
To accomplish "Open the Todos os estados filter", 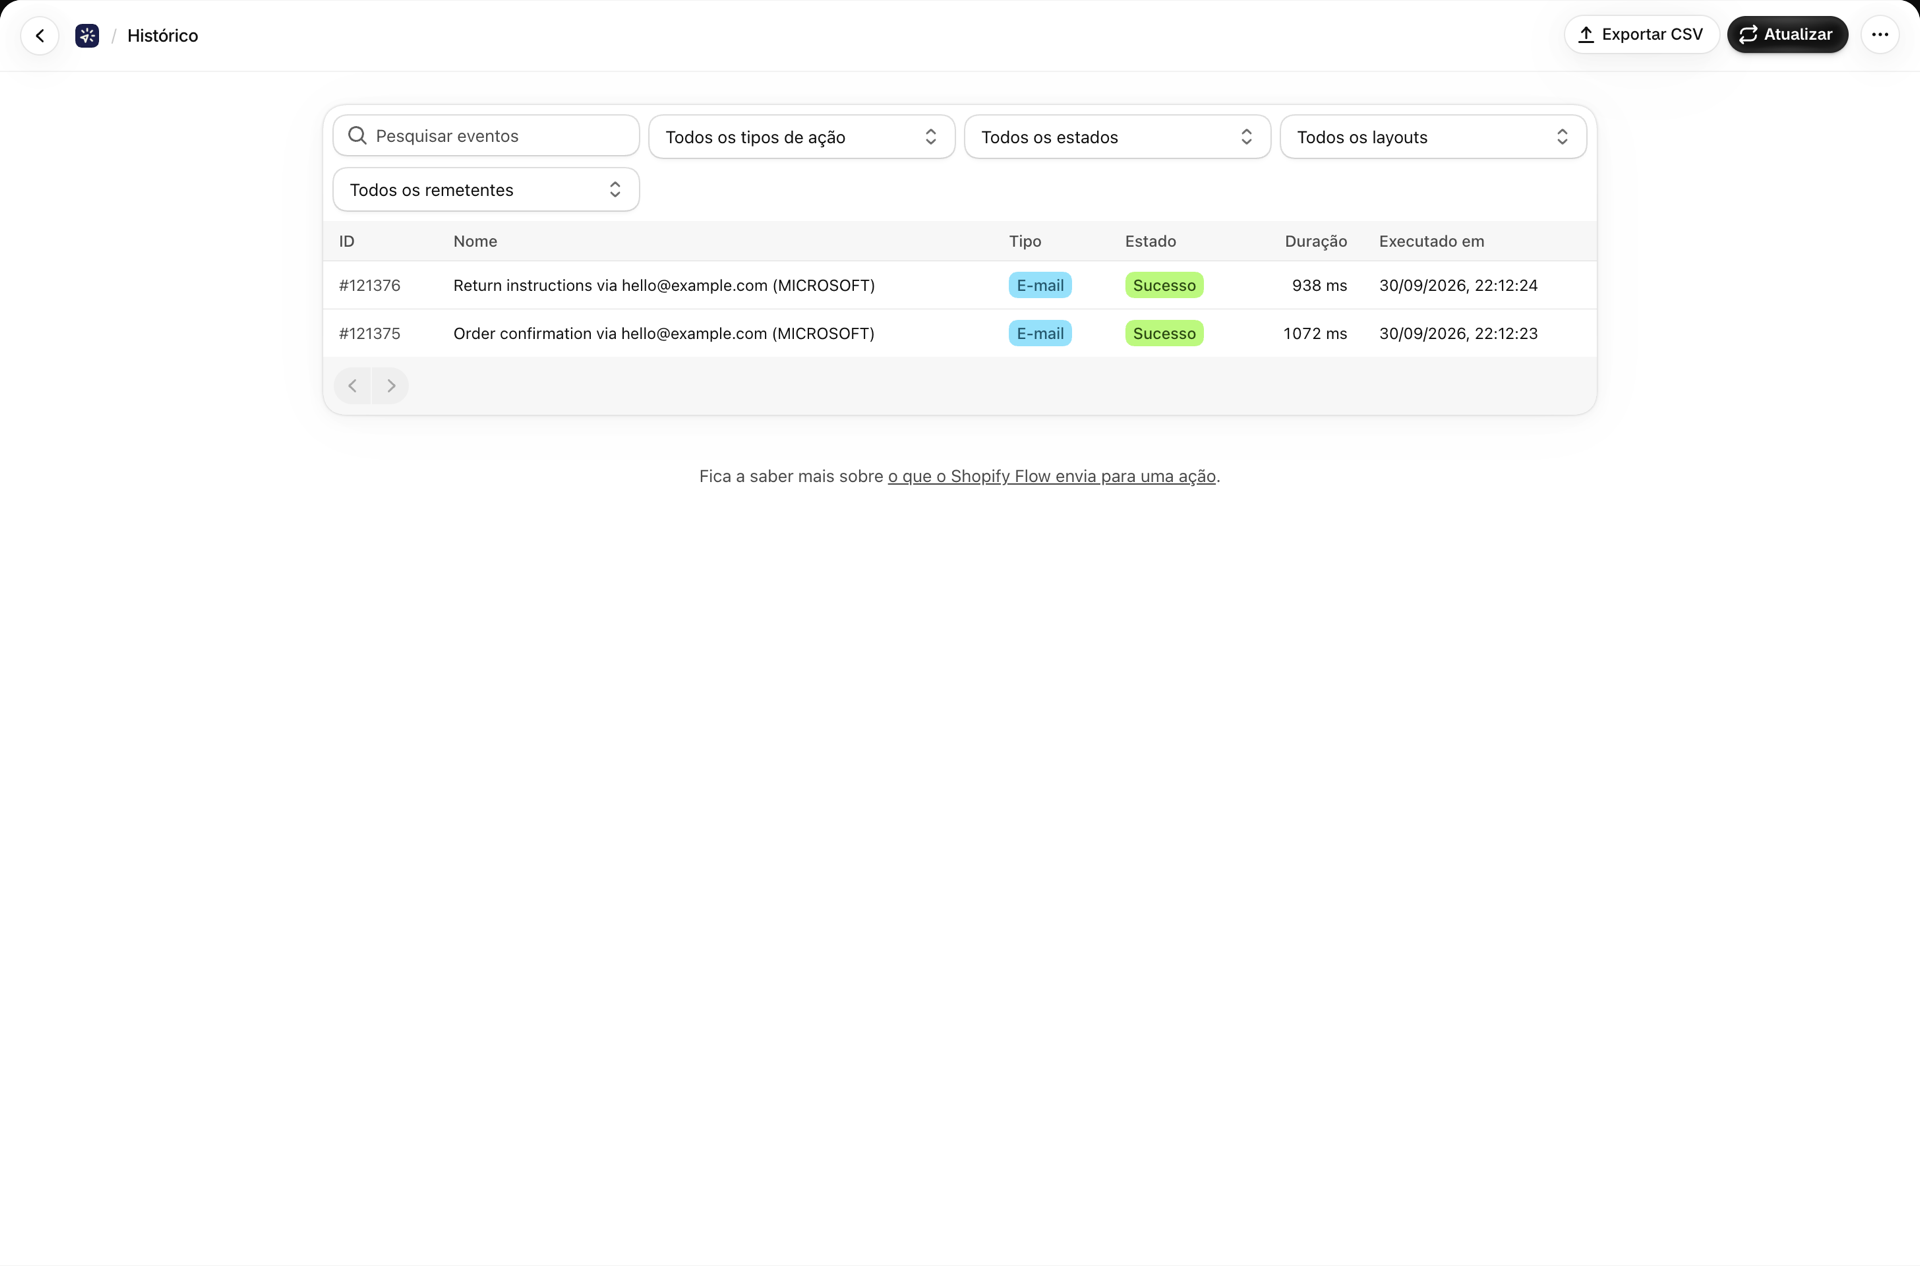I will (1117, 137).
